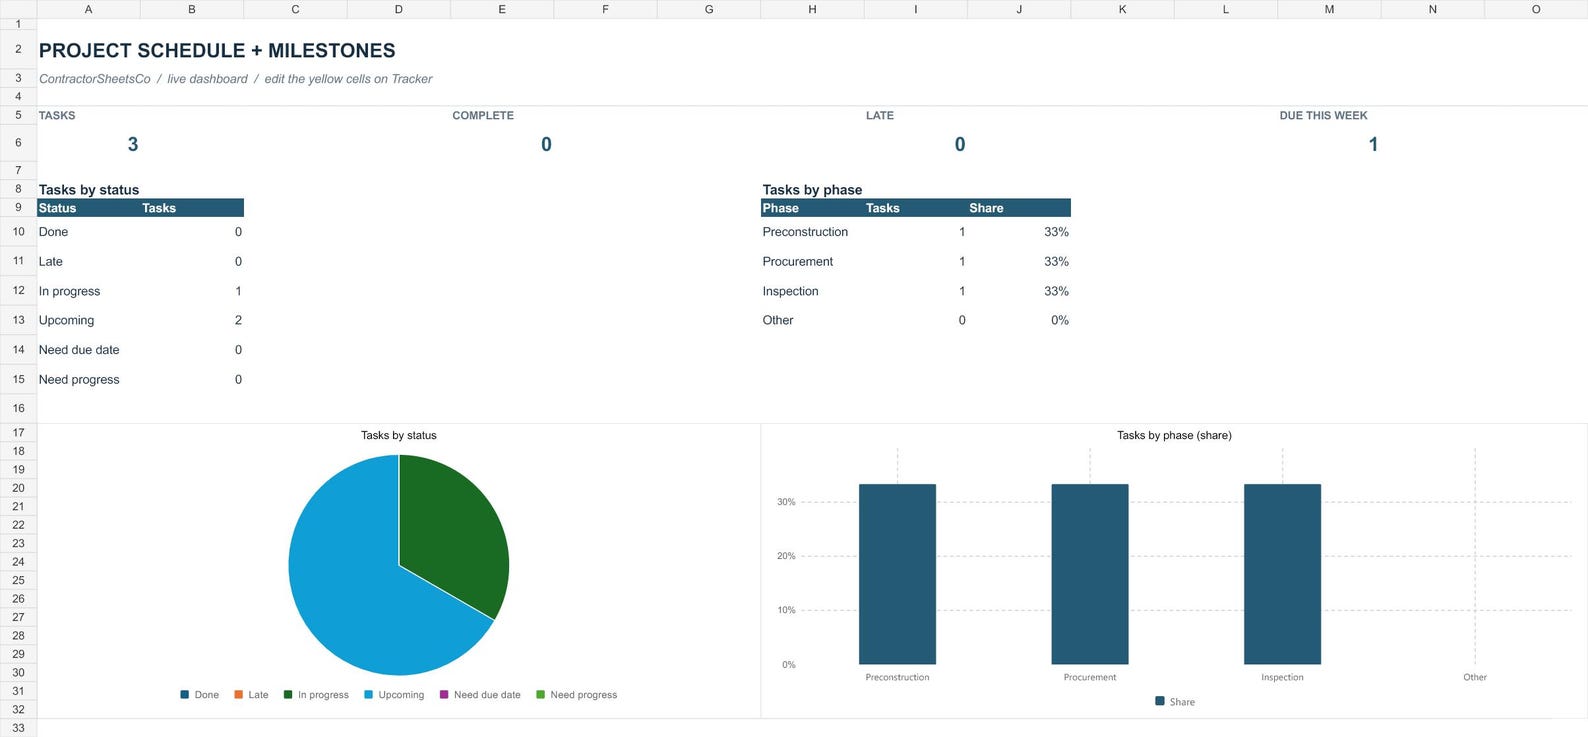Select Need due date legend swatch
The height and width of the screenshot is (737, 1588).
[x=444, y=695]
